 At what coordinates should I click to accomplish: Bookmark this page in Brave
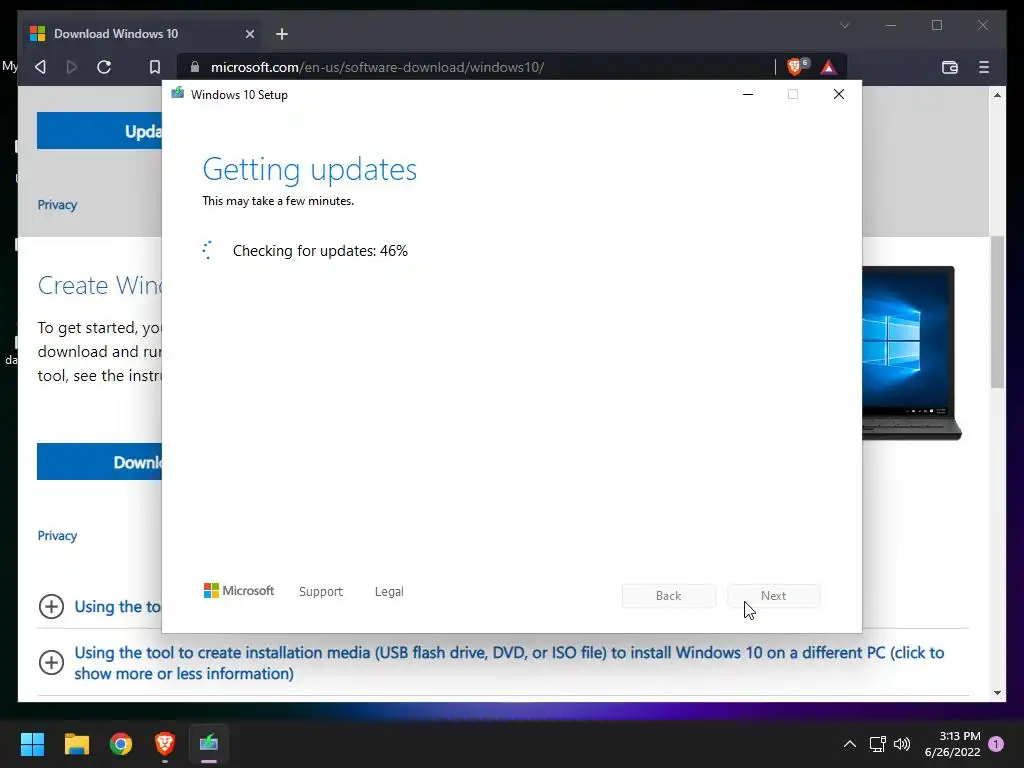tap(155, 67)
